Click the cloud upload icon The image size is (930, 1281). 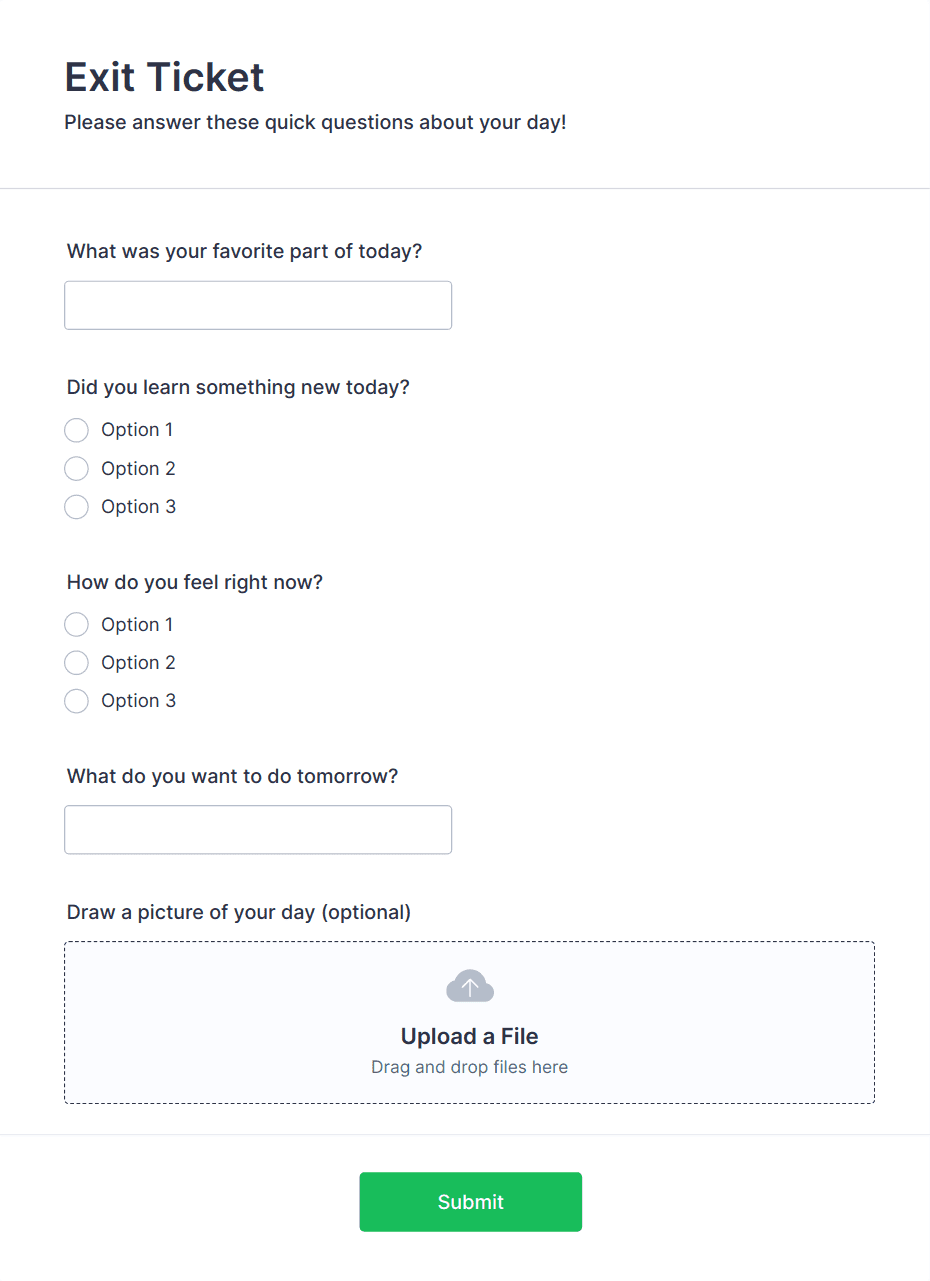[x=470, y=986]
